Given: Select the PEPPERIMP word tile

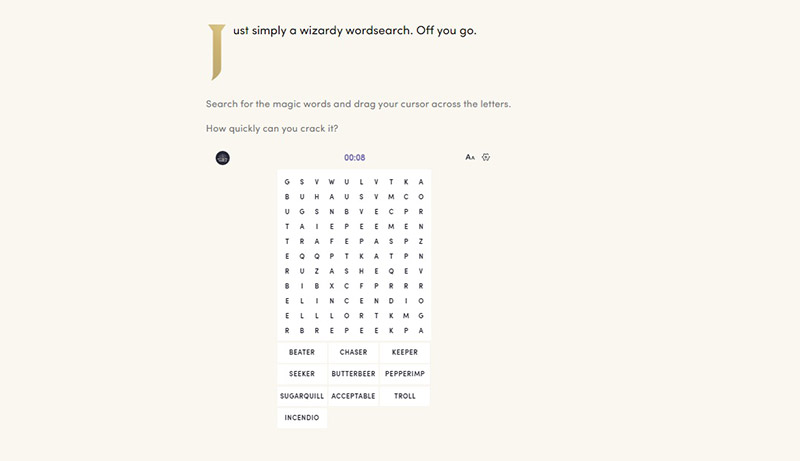Looking at the screenshot, I should [x=405, y=374].
